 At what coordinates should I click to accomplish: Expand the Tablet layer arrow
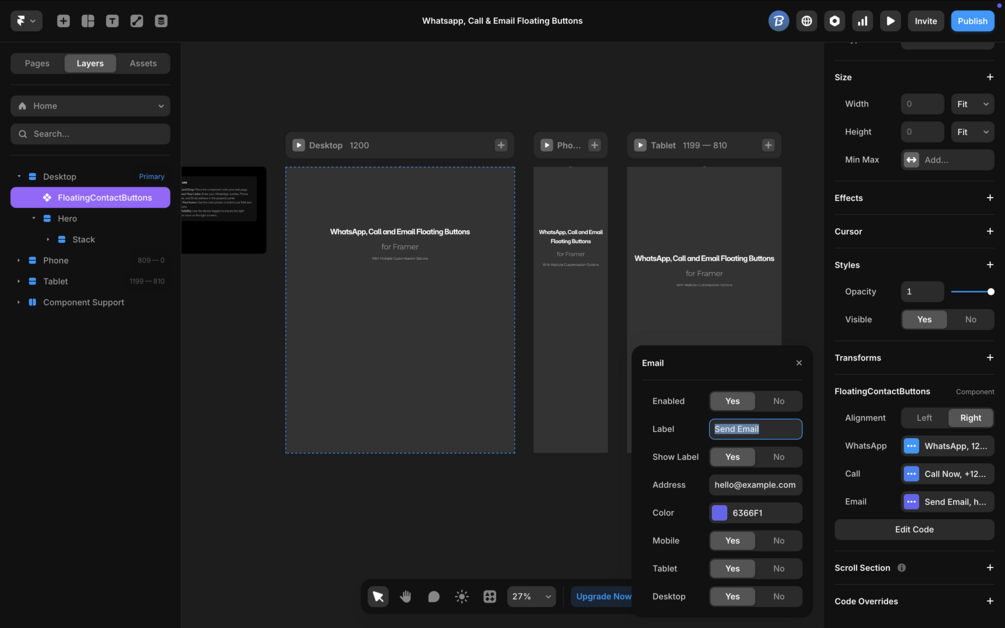(x=19, y=281)
